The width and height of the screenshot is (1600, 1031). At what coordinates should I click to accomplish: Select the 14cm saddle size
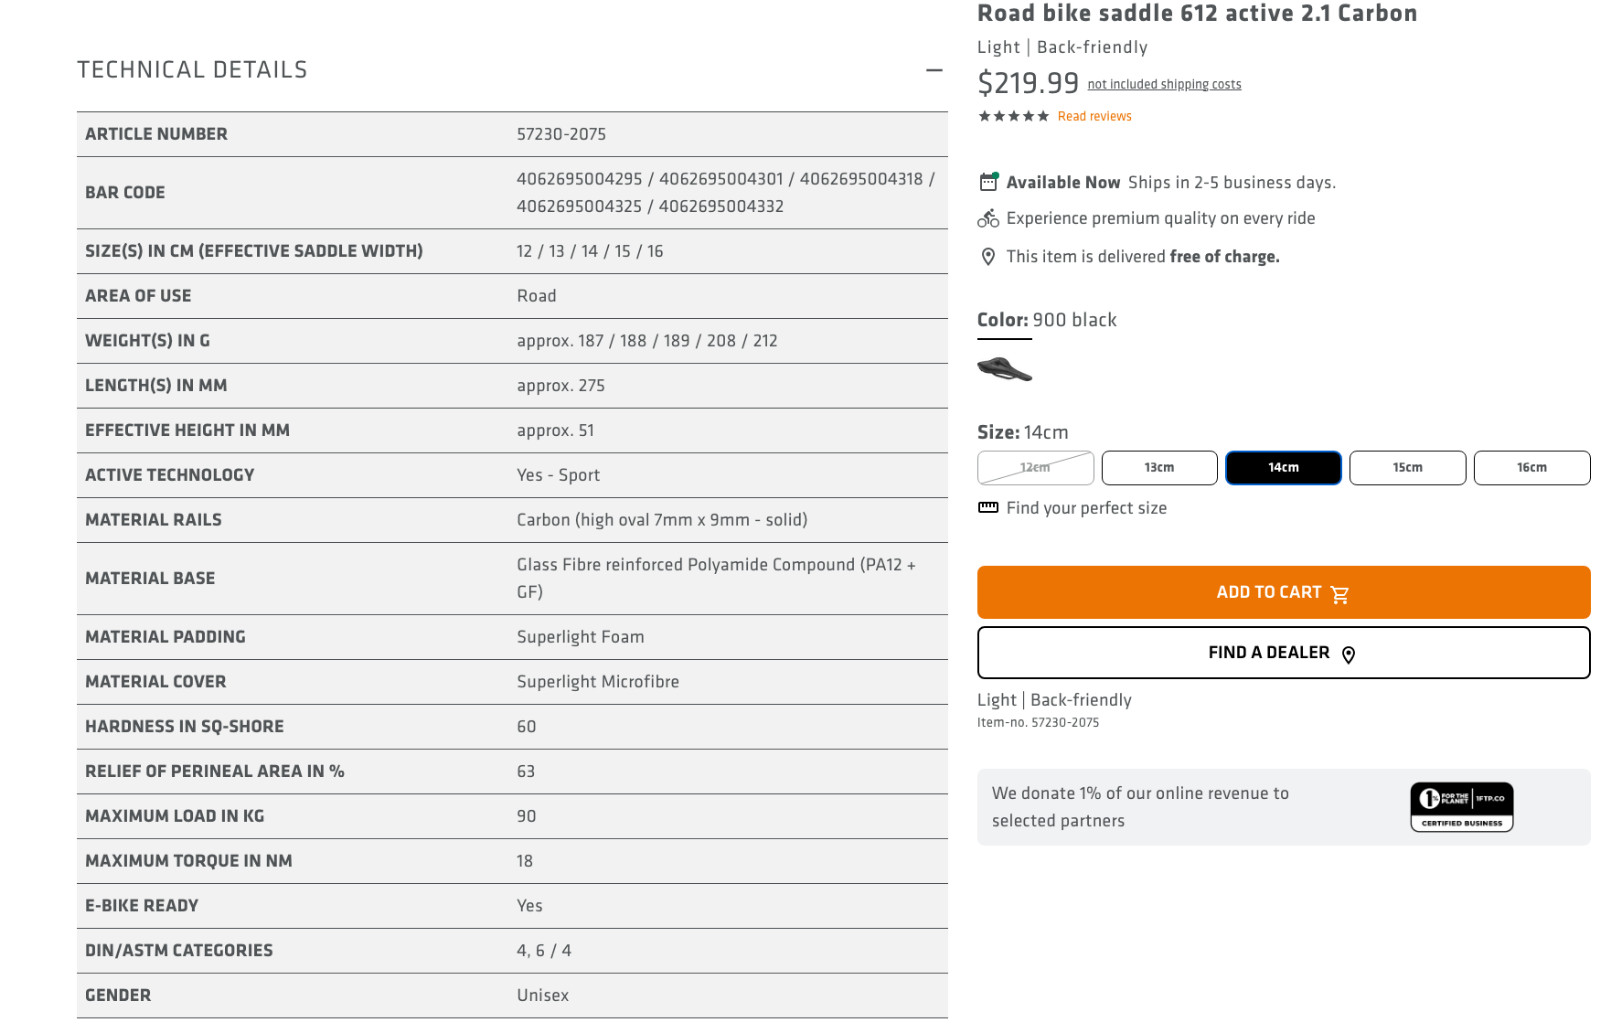point(1283,468)
